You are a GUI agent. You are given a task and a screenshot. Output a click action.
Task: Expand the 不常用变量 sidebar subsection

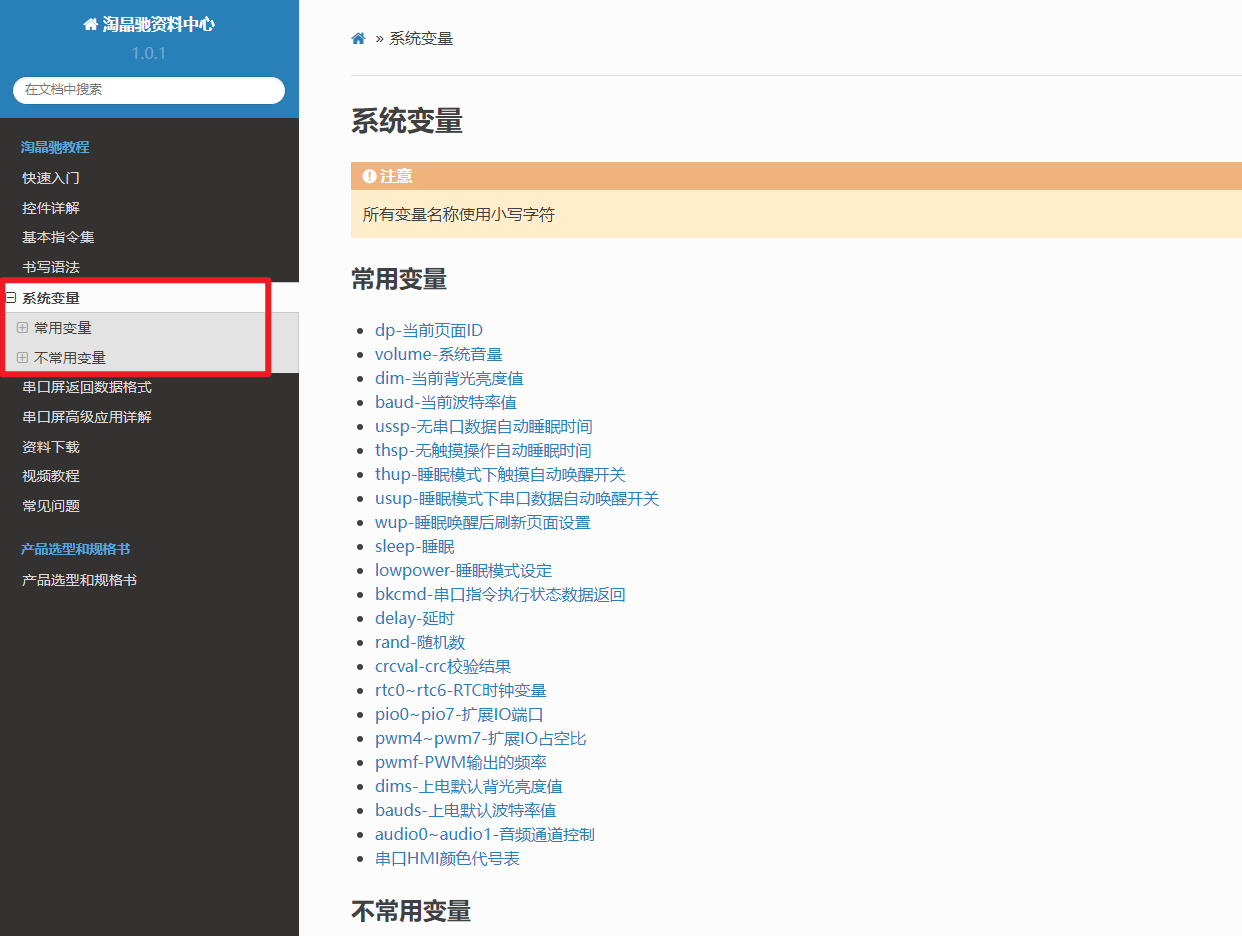point(23,358)
